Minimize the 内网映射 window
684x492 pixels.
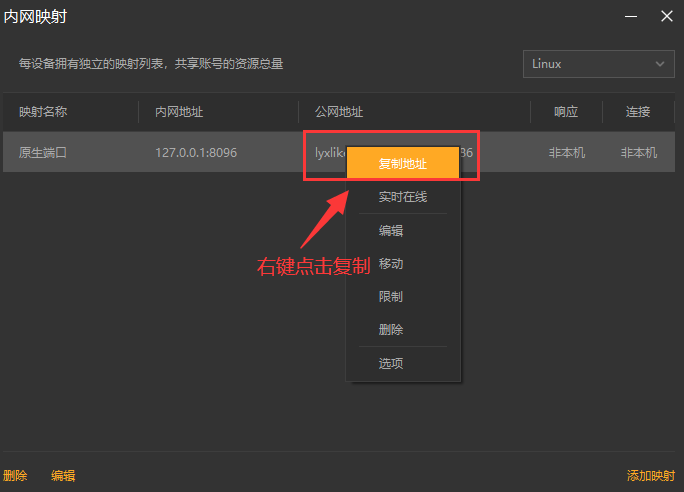pyautogui.click(x=631, y=17)
